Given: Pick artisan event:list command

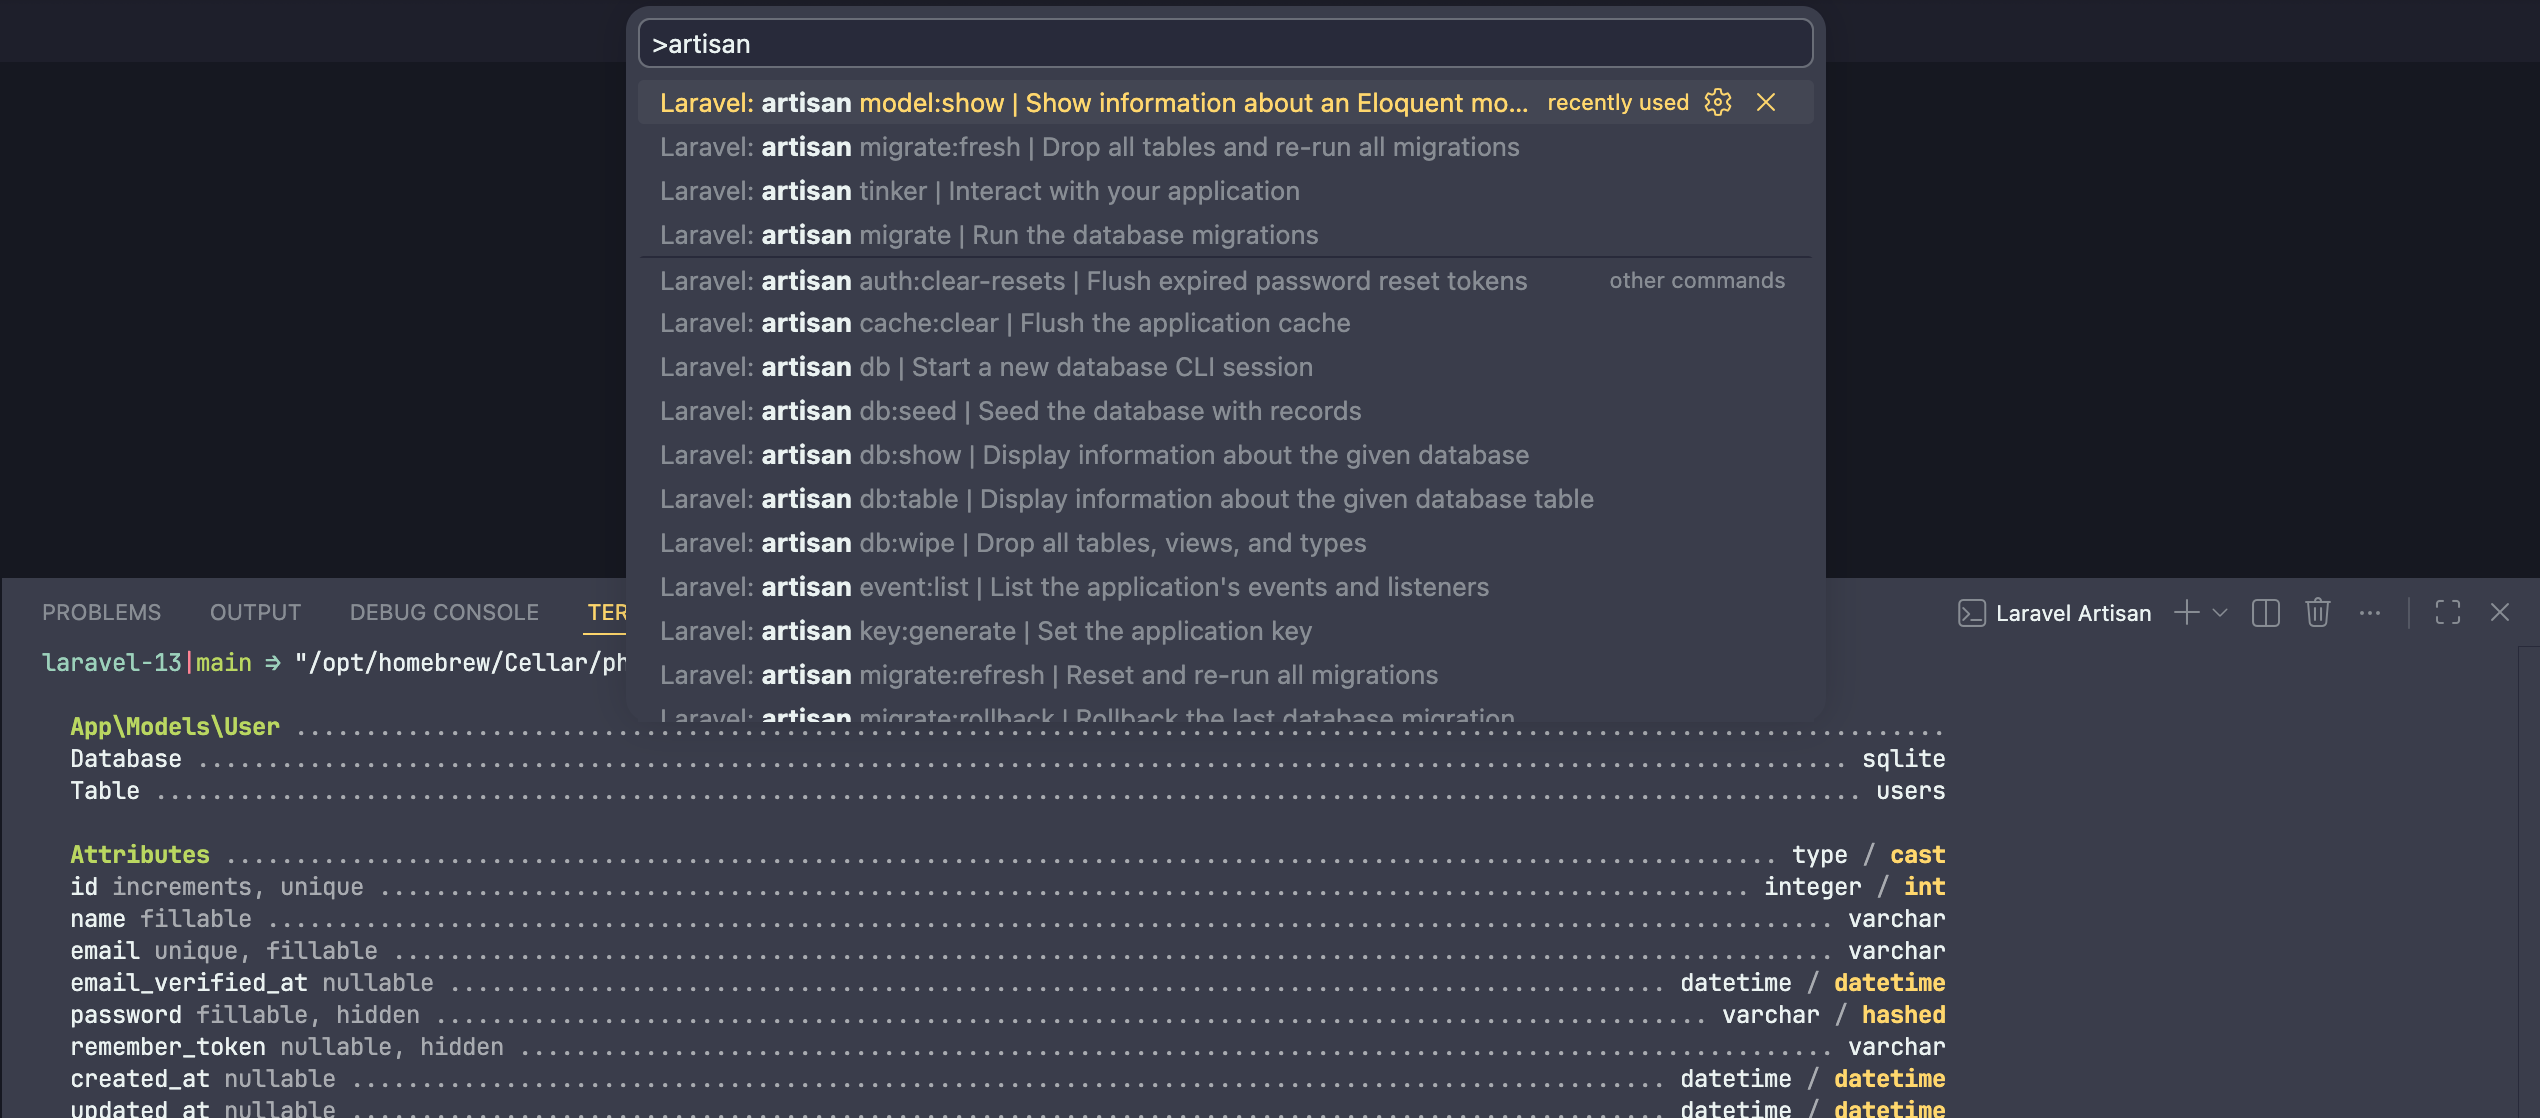Looking at the screenshot, I should [x=1074, y=587].
